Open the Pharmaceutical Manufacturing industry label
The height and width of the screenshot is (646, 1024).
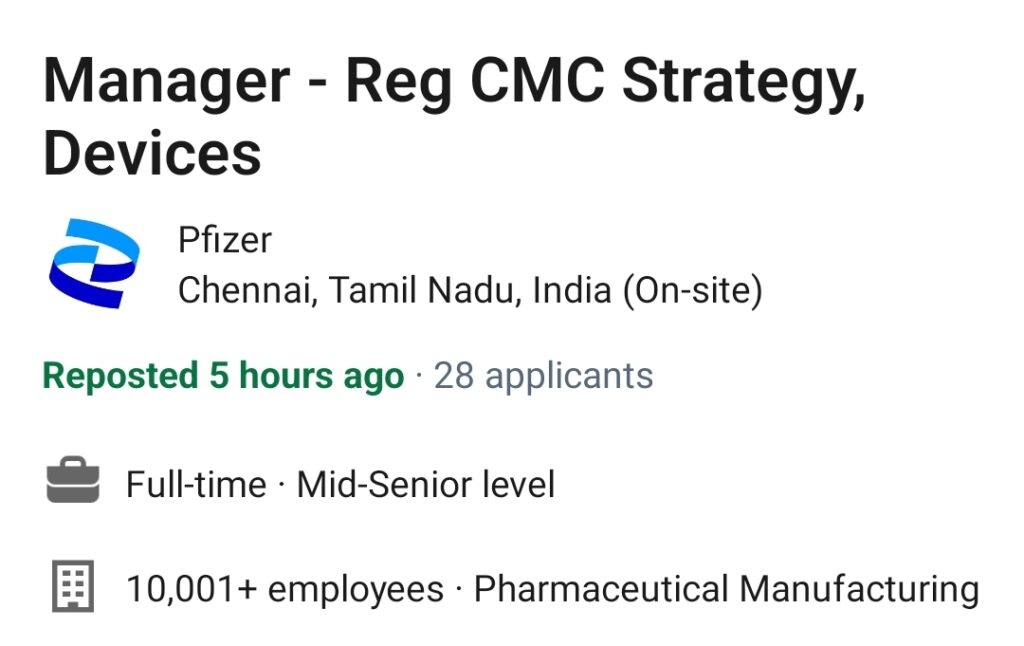[x=726, y=589]
